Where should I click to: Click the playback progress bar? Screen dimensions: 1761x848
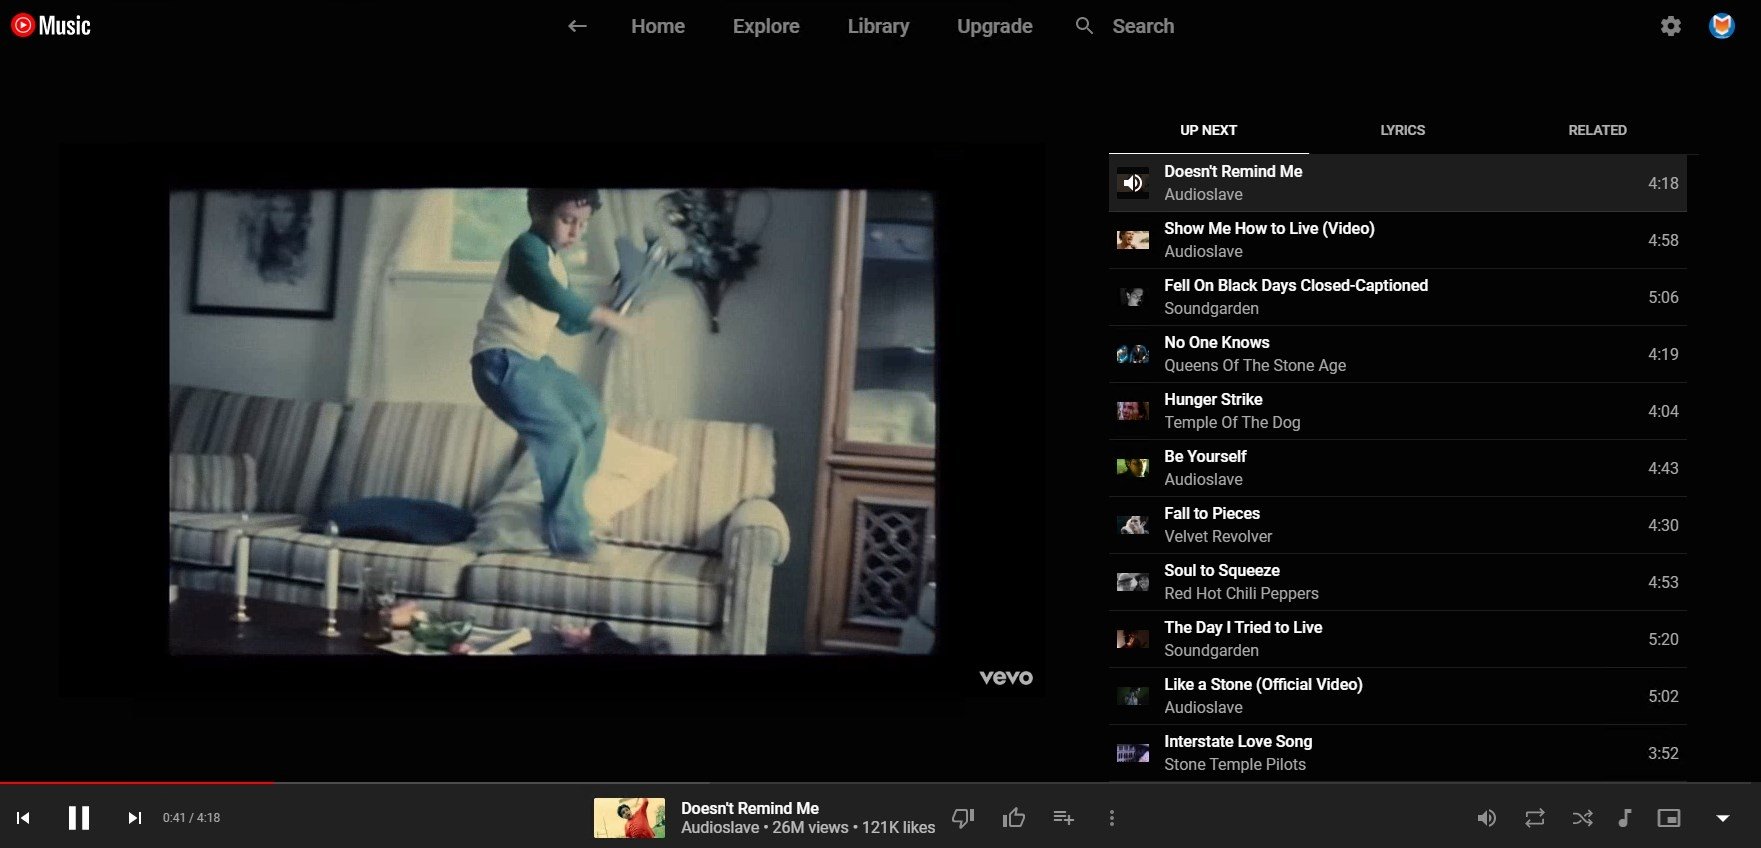(x=880, y=783)
